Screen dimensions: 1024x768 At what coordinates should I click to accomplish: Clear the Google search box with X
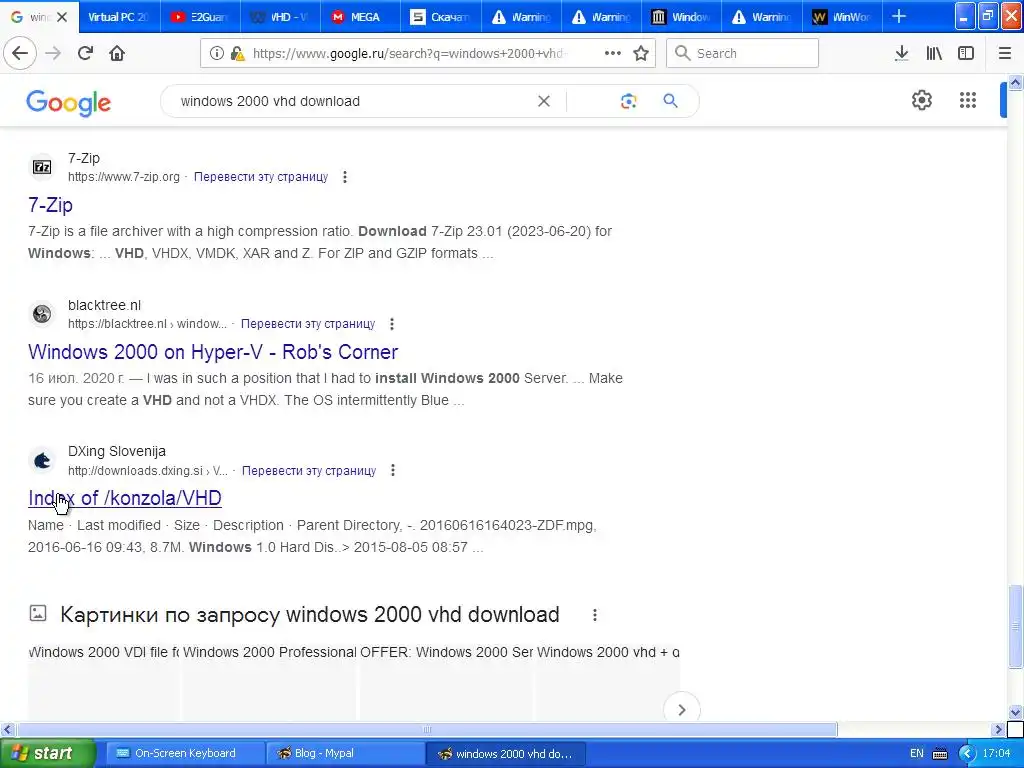tap(543, 101)
